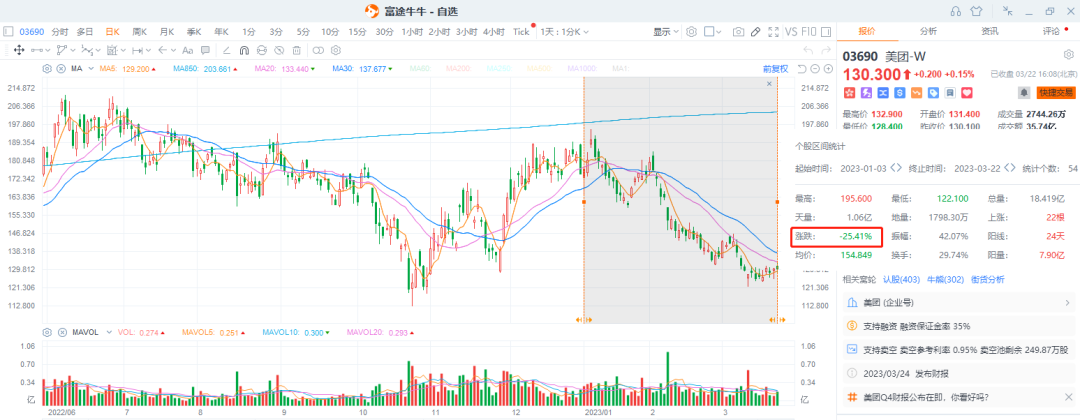Click the overlapping circles link icon
Image resolution: width=1080 pixels, height=420 pixels.
tap(318, 50)
